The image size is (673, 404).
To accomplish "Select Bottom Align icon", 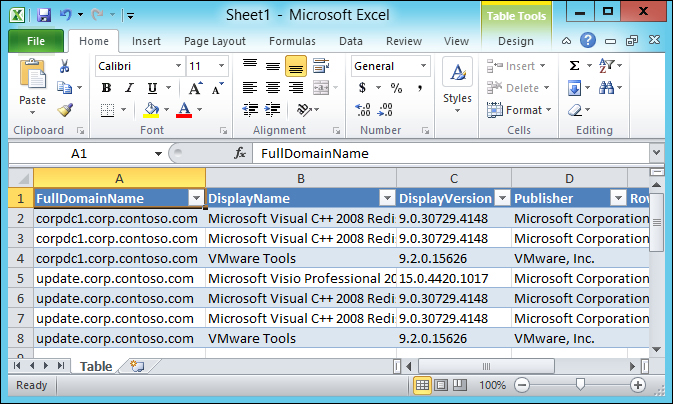I will pyautogui.click(x=296, y=66).
